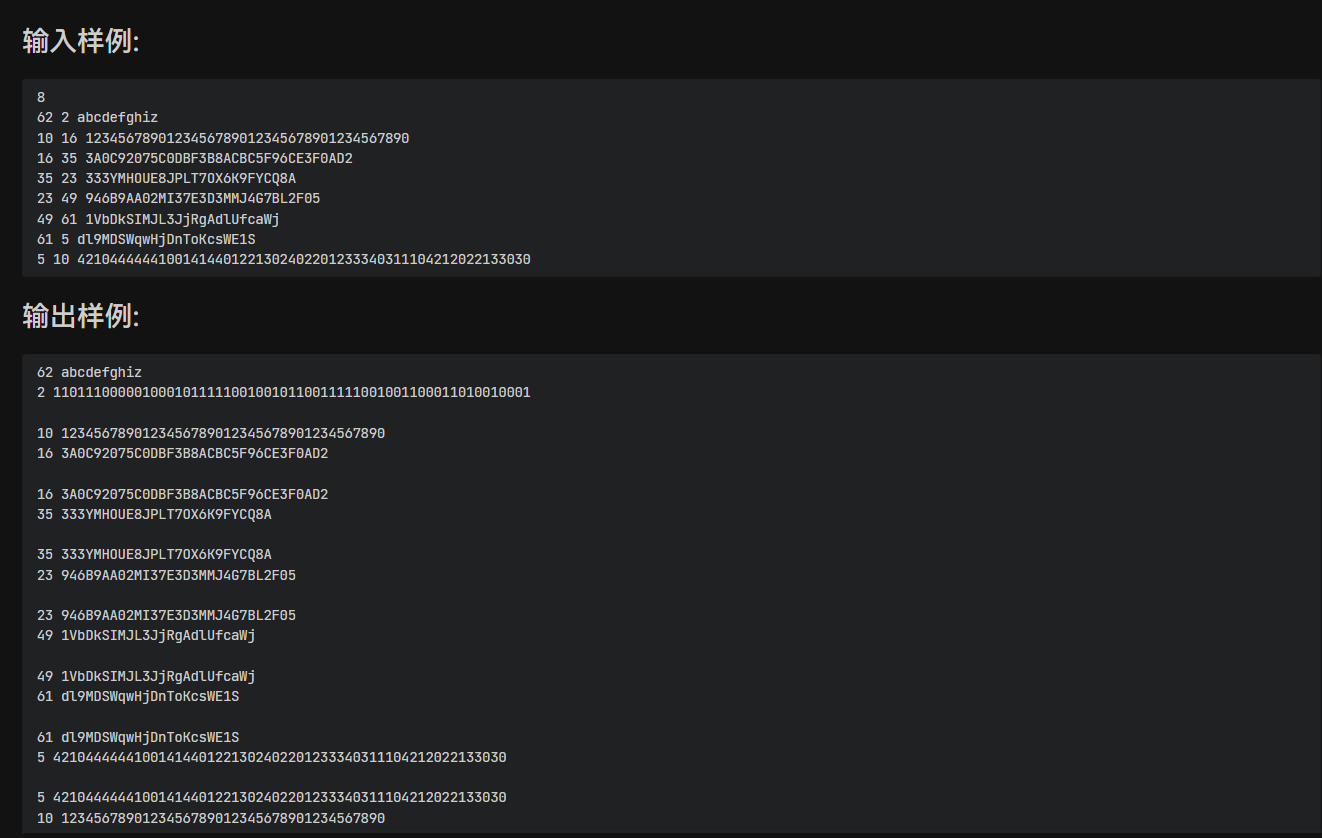Click input line starting "5 10 42104444"
This screenshot has width=1322, height=838.
[284, 259]
